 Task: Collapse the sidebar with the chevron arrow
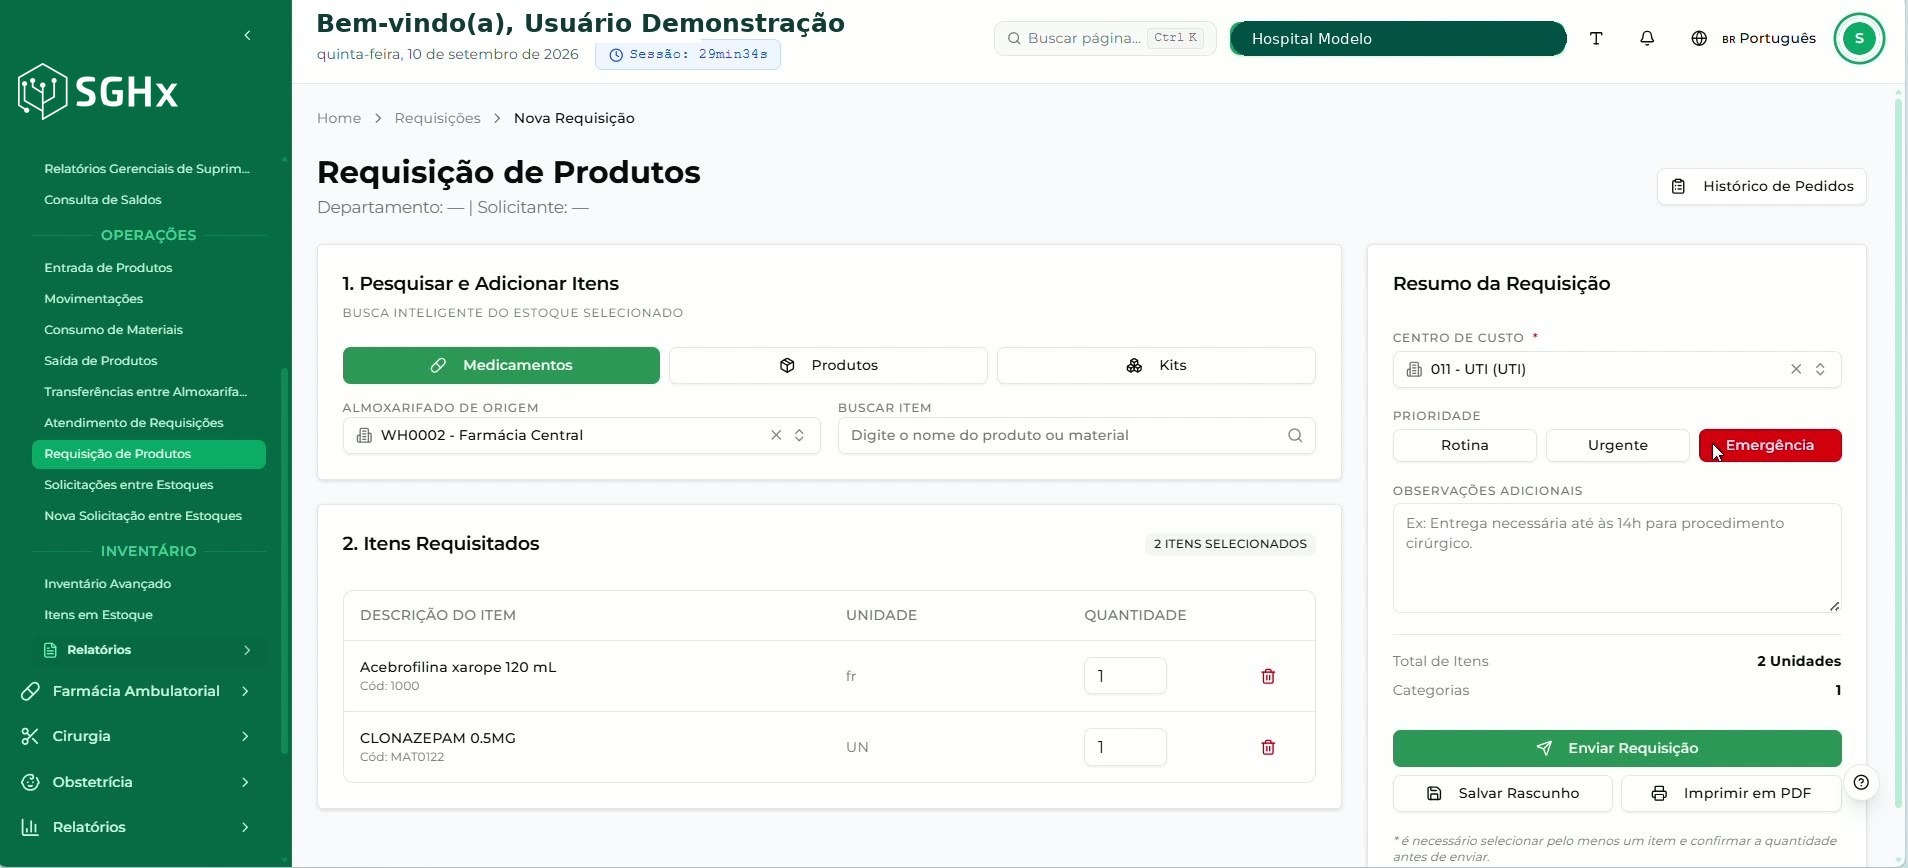point(247,36)
